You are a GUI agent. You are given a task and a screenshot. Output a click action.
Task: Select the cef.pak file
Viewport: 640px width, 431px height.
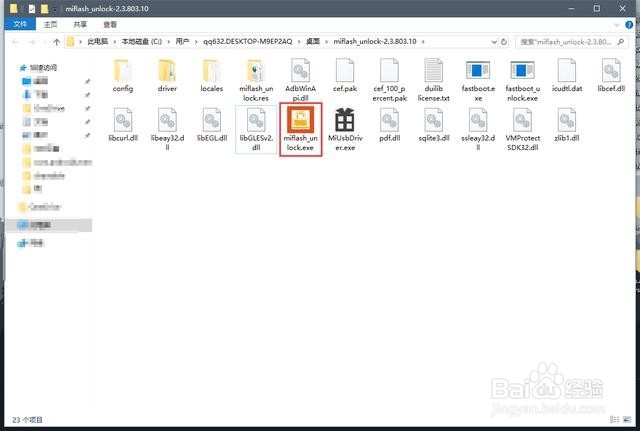click(345, 76)
